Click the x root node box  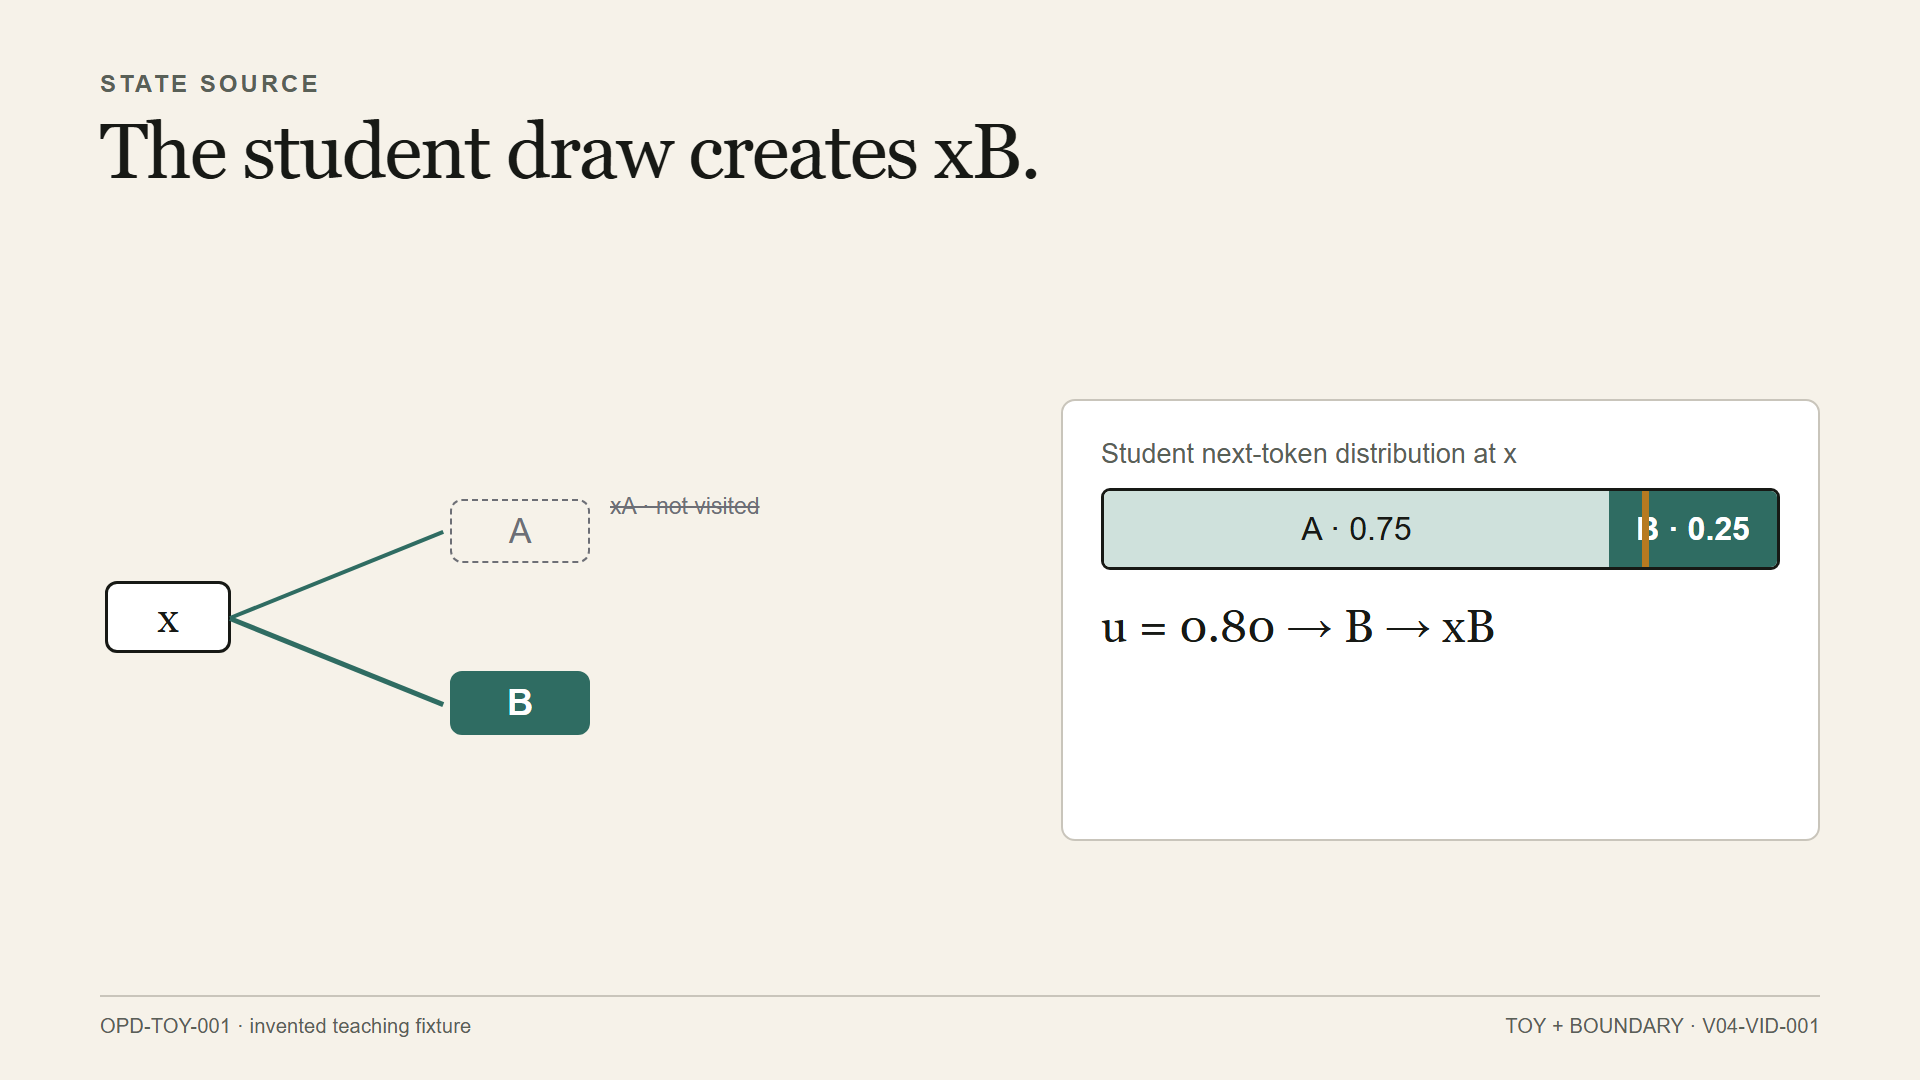pyautogui.click(x=168, y=617)
